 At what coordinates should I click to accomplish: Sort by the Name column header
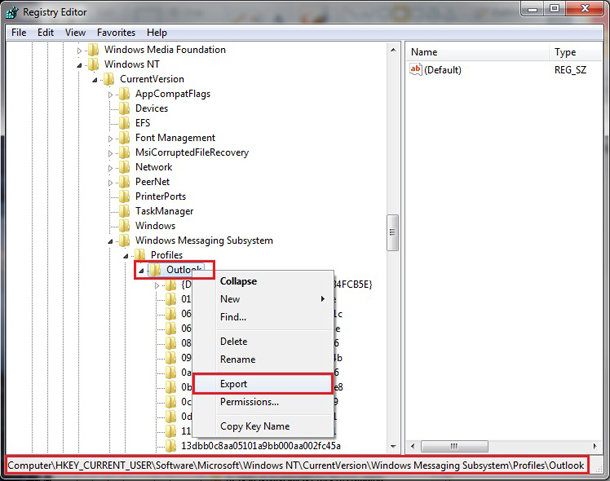tap(478, 52)
